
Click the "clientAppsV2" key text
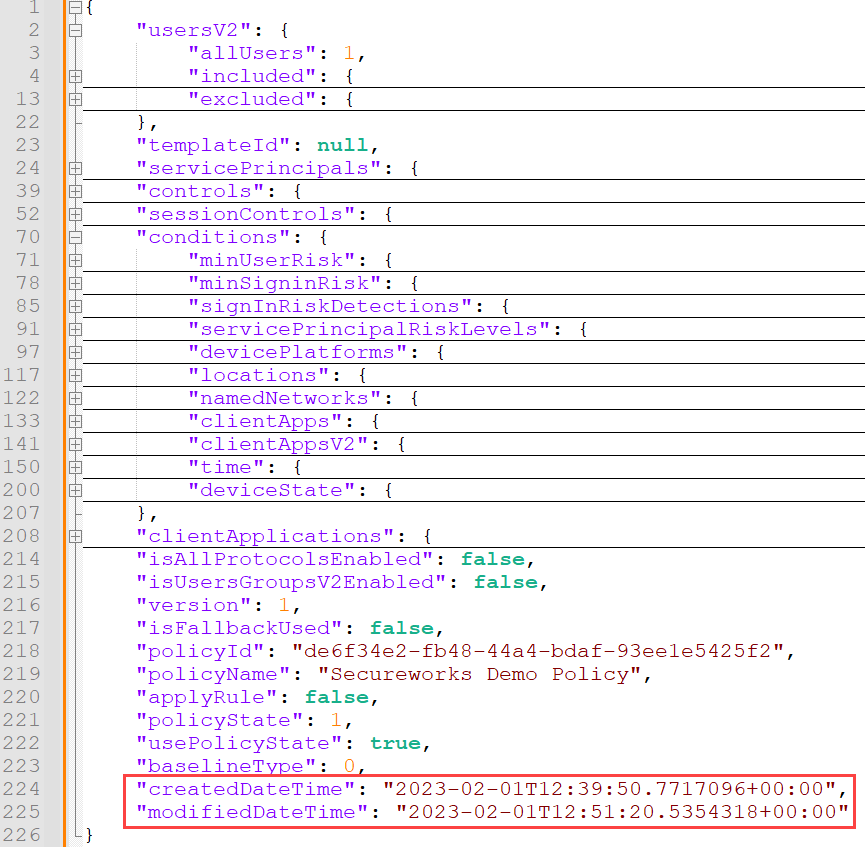(278, 444)
